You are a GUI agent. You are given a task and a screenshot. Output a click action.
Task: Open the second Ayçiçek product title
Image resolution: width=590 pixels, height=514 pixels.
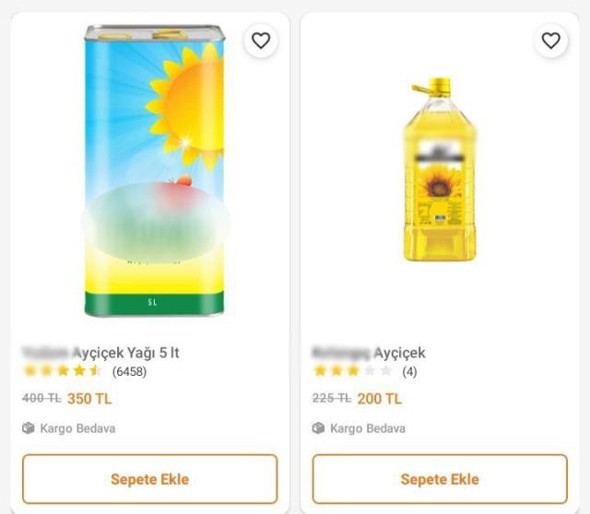[369, 353]
